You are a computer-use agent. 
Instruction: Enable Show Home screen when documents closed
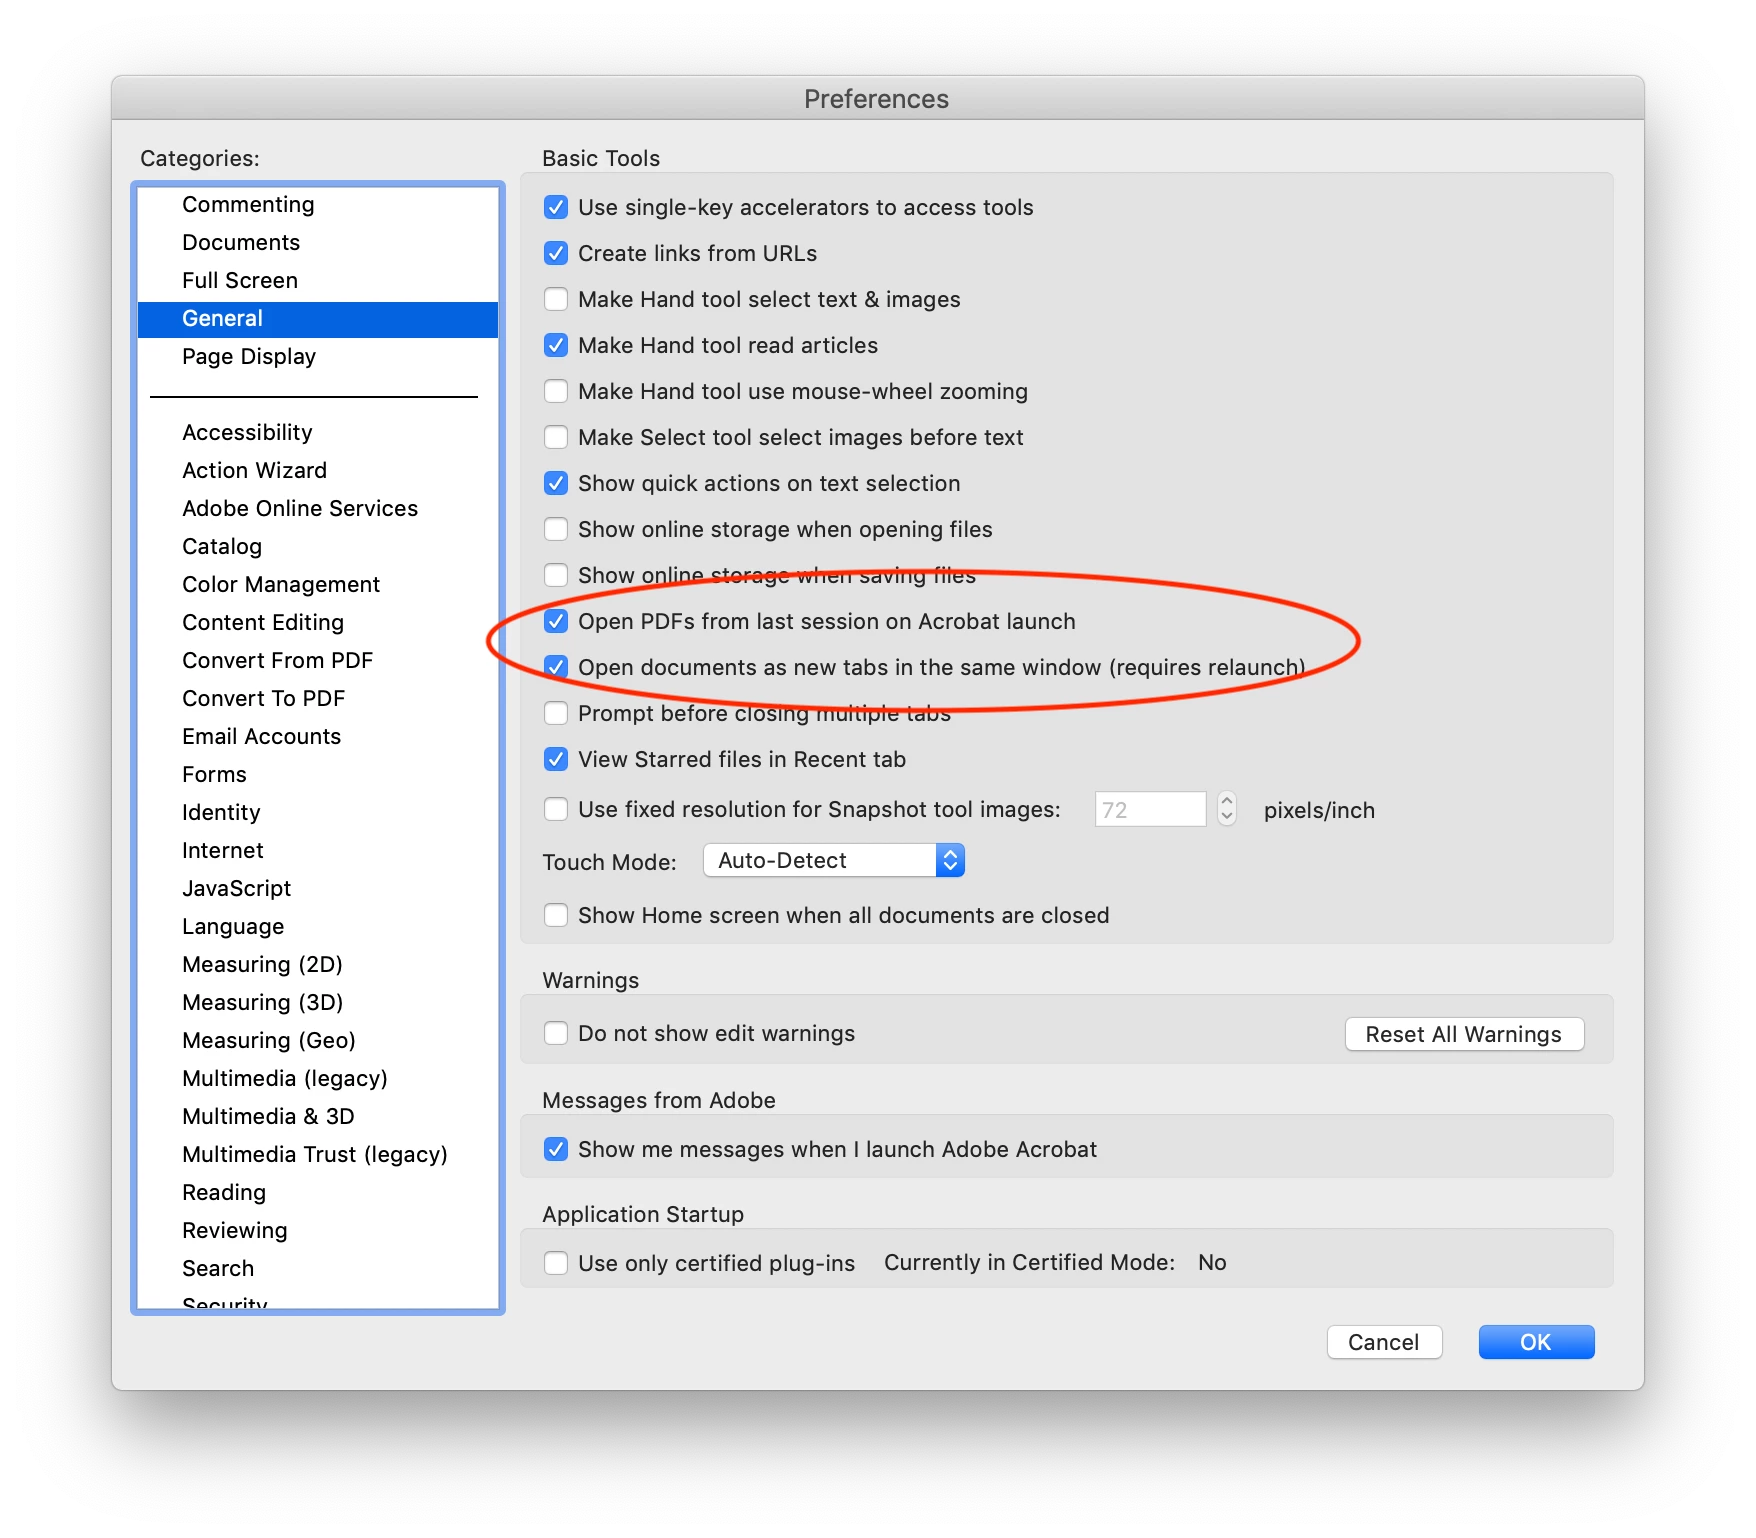tap(556, 915)
